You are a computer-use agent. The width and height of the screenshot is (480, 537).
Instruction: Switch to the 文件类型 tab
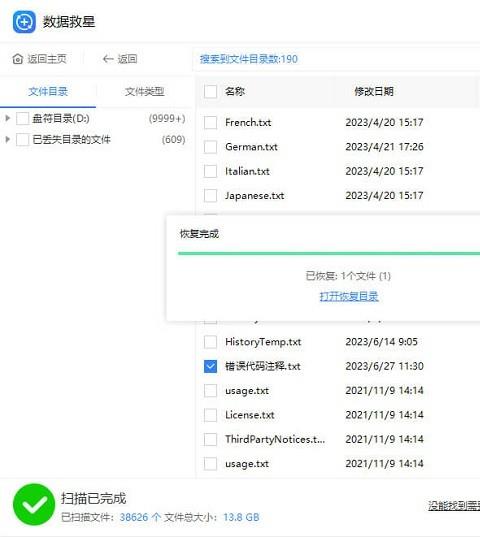tap(144, 91)
